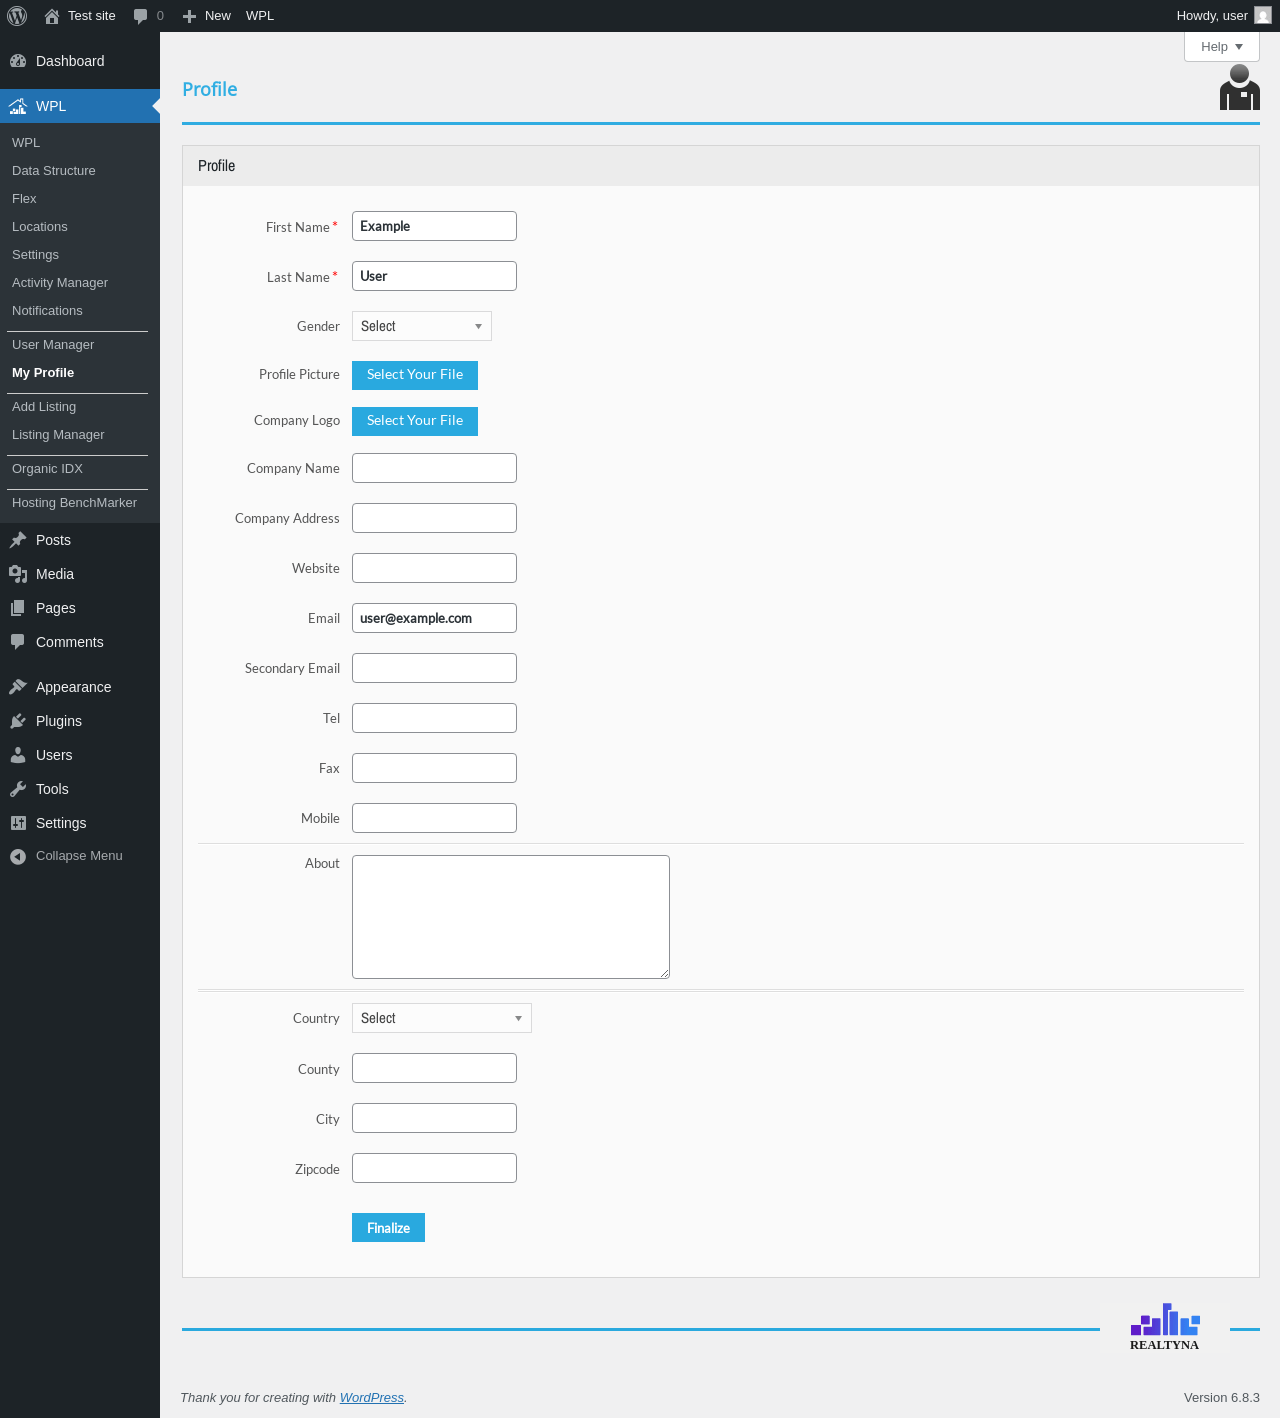This screenshot has width=1280, height=1418.
Task: Click the Finalize button
Action: point(388,1228)
